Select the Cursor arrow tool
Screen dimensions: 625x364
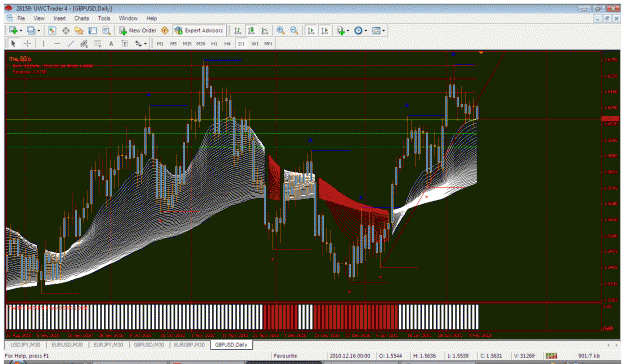13,43
